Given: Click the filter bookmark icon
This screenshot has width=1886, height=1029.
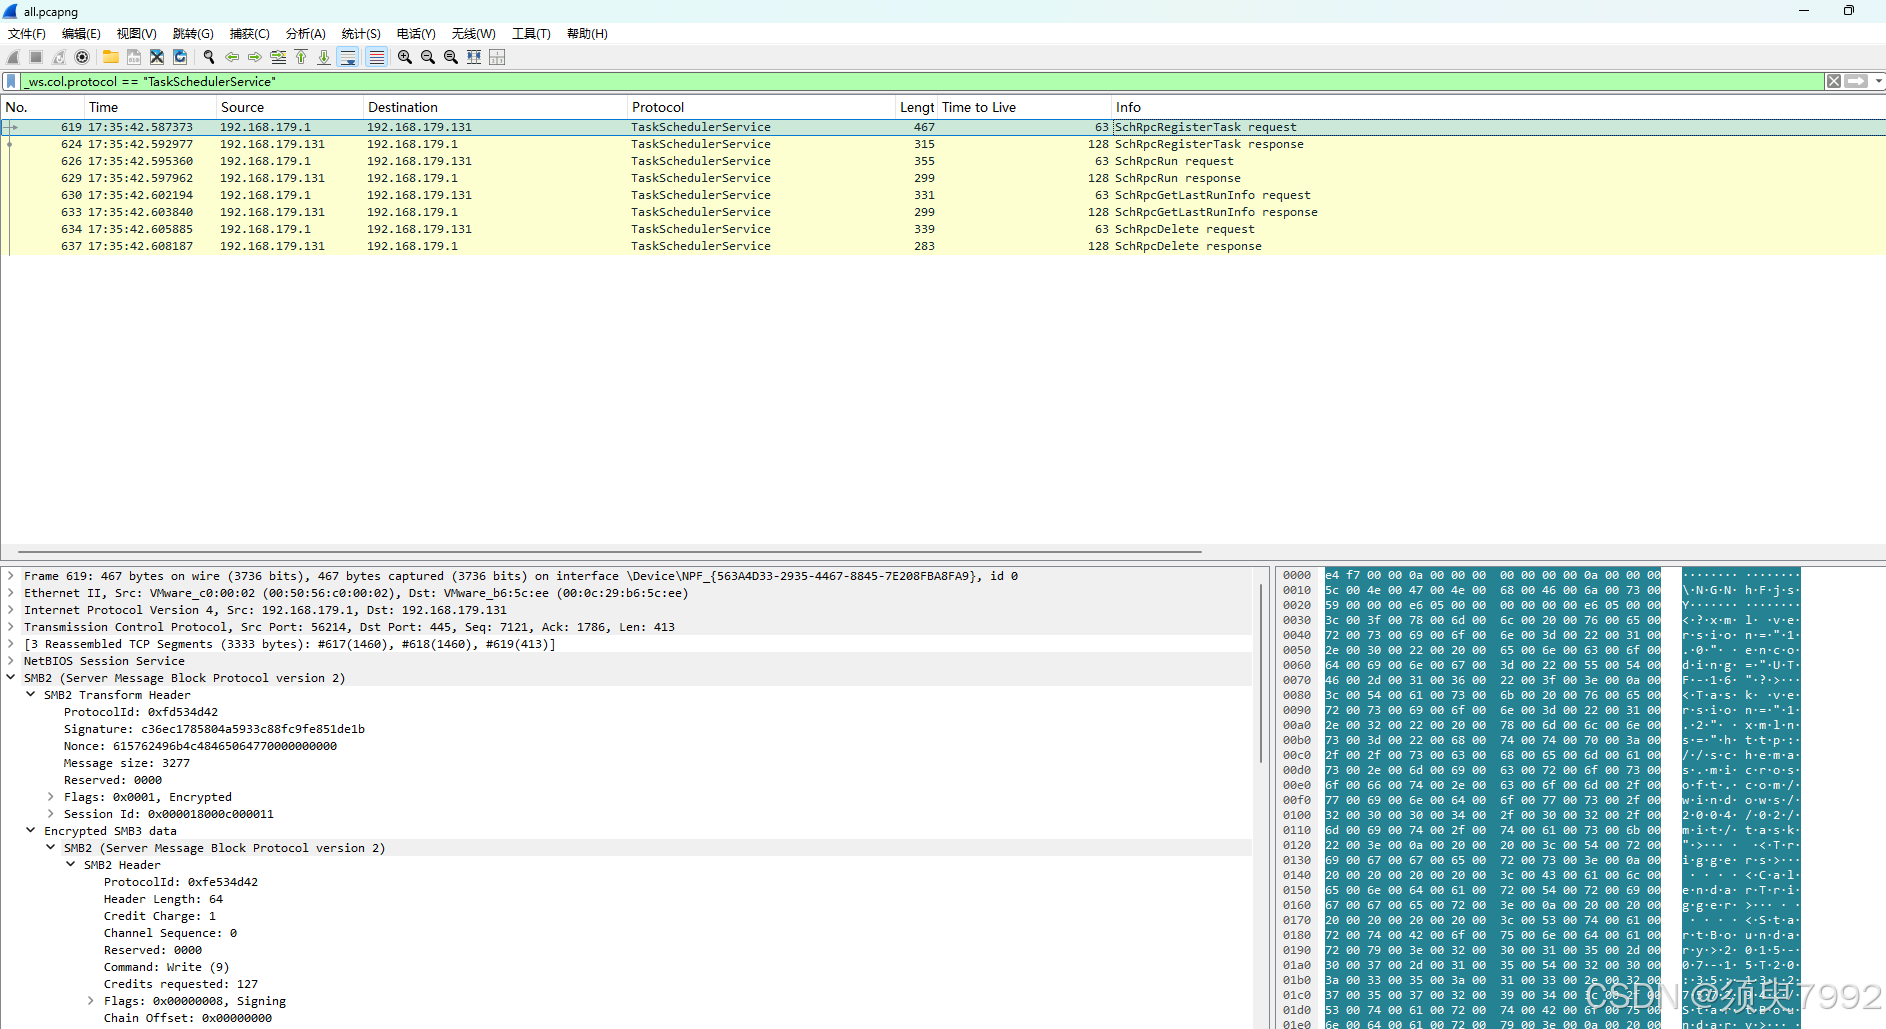Looking at the screenshot, I should [11, 81].
